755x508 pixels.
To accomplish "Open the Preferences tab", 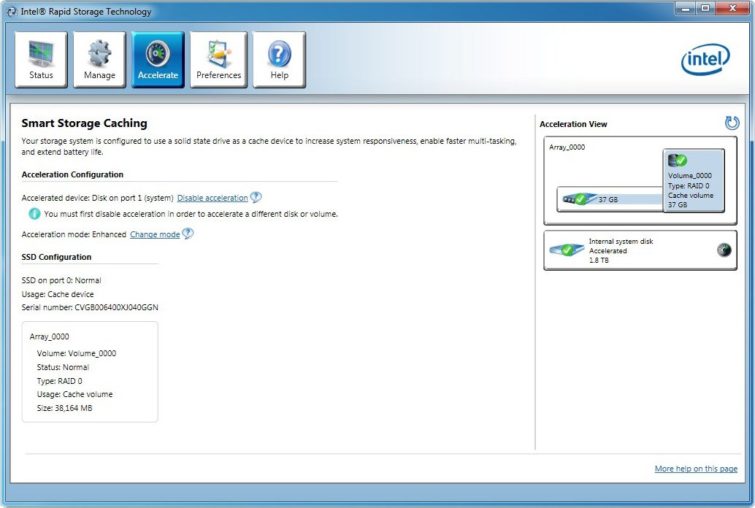I will 219,60.
